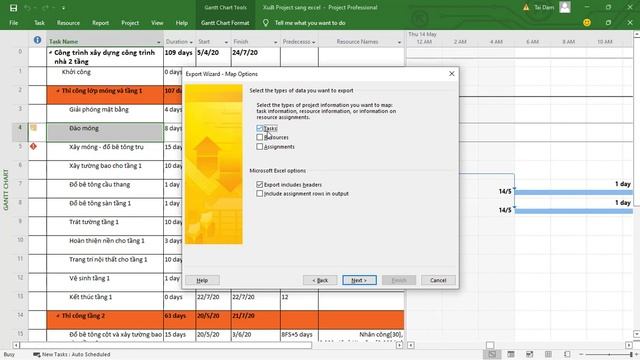Image resolution: width=640 pixels, height=360 pixels.
Task: Click the restore-window icon beside the smiley
Action: [x=608, y=23]
